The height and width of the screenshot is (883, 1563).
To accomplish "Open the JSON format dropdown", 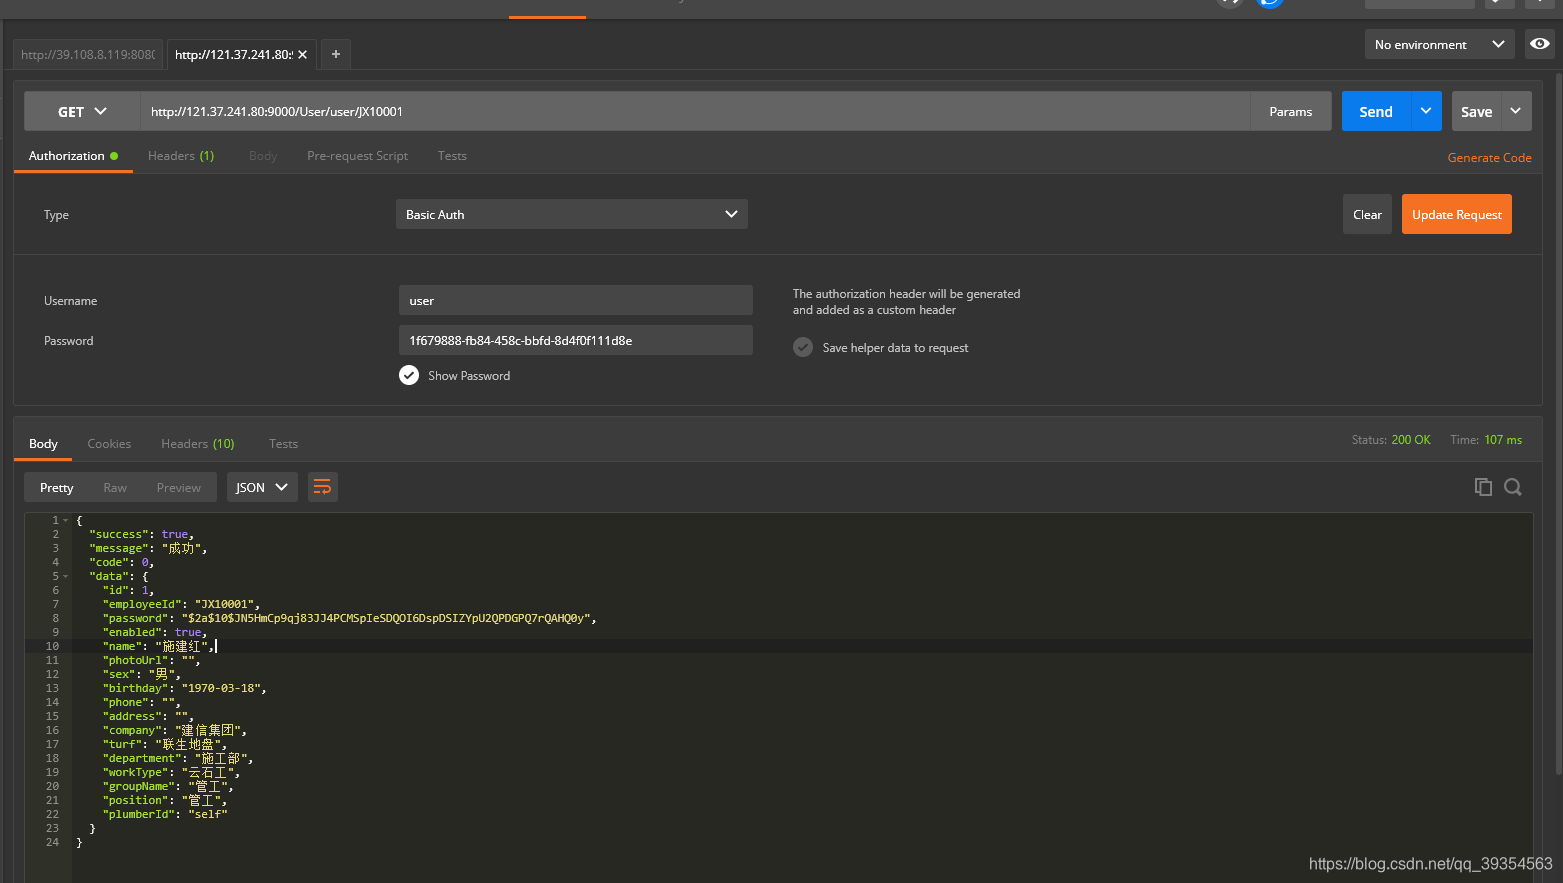I will (262, 487).
